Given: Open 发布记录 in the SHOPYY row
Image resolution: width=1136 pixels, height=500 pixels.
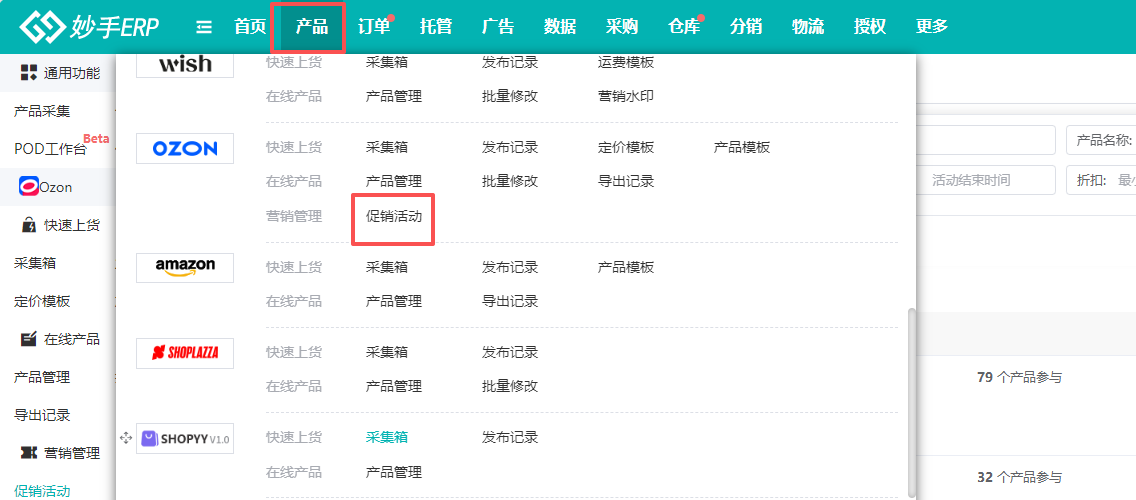Looking at the screenshot, I should pyautogui.click(x=510, y=437).
